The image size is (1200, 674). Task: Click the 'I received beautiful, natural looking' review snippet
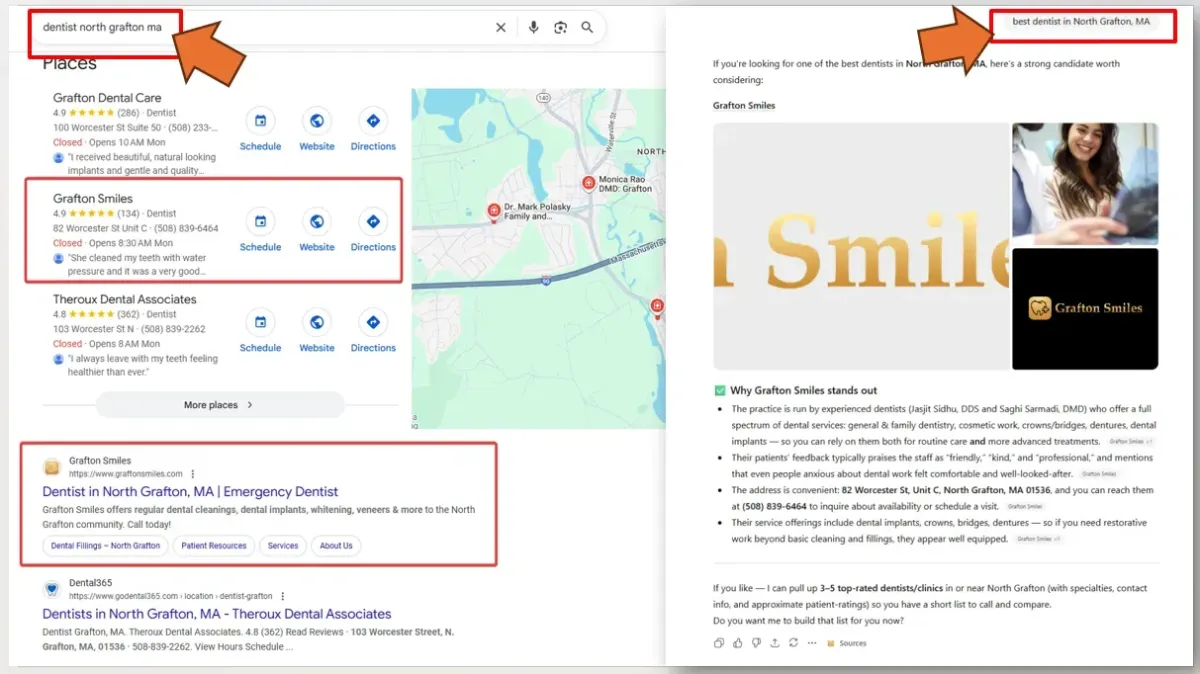coord(141,164)
